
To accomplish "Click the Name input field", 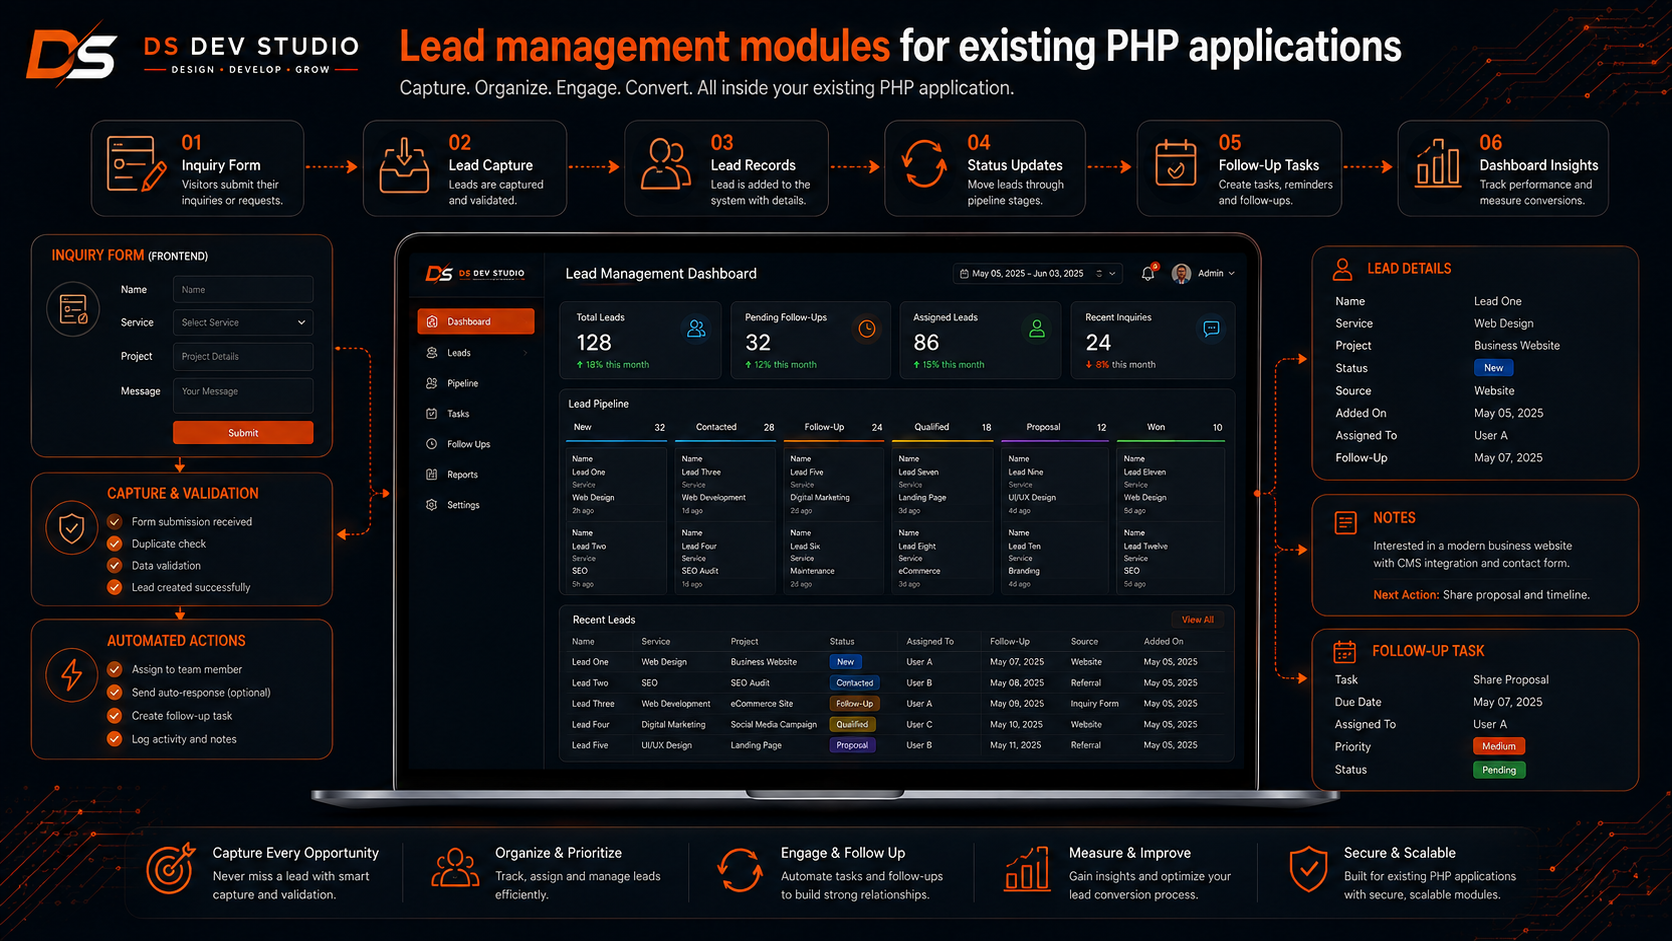I will click(243, 290).
